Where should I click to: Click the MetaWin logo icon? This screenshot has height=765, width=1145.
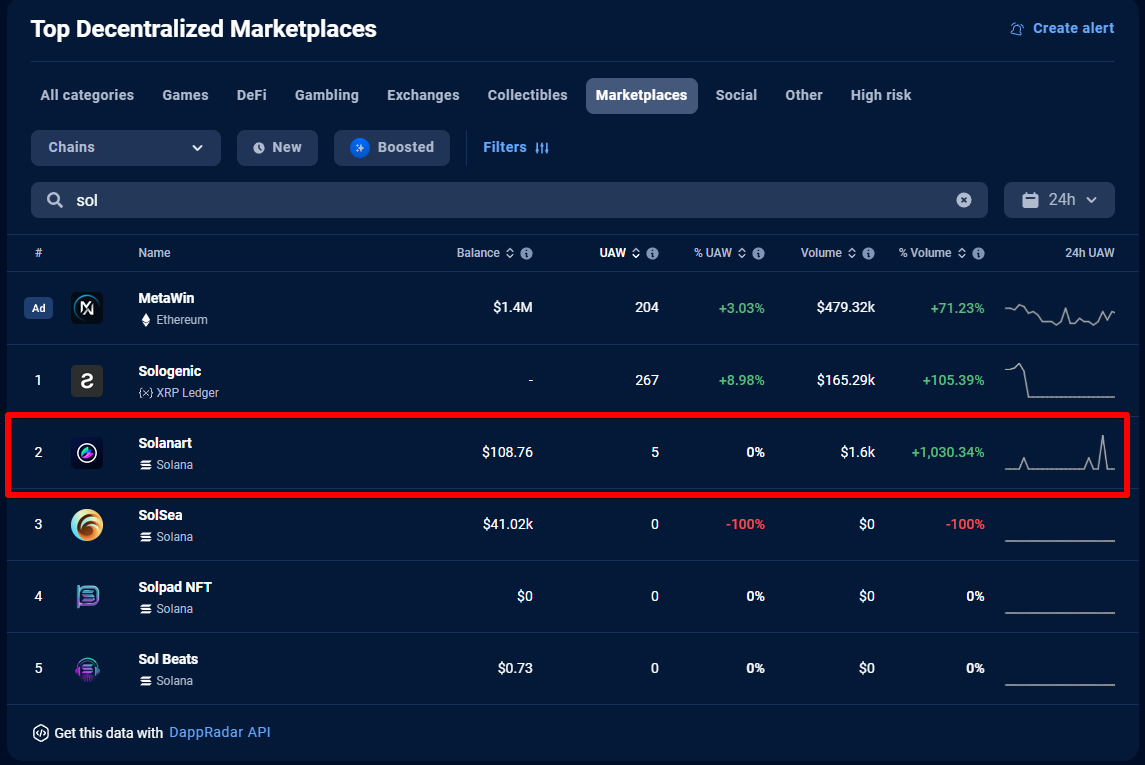click(87, 308)
